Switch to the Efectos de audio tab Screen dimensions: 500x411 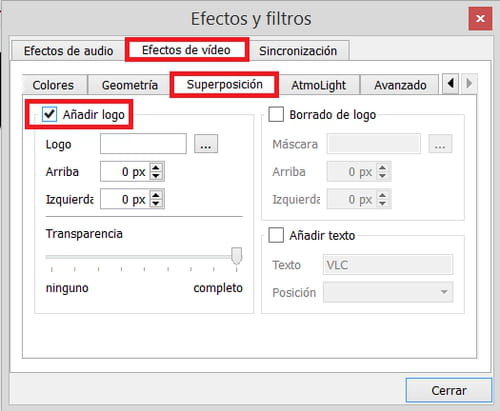pos(68,51)
